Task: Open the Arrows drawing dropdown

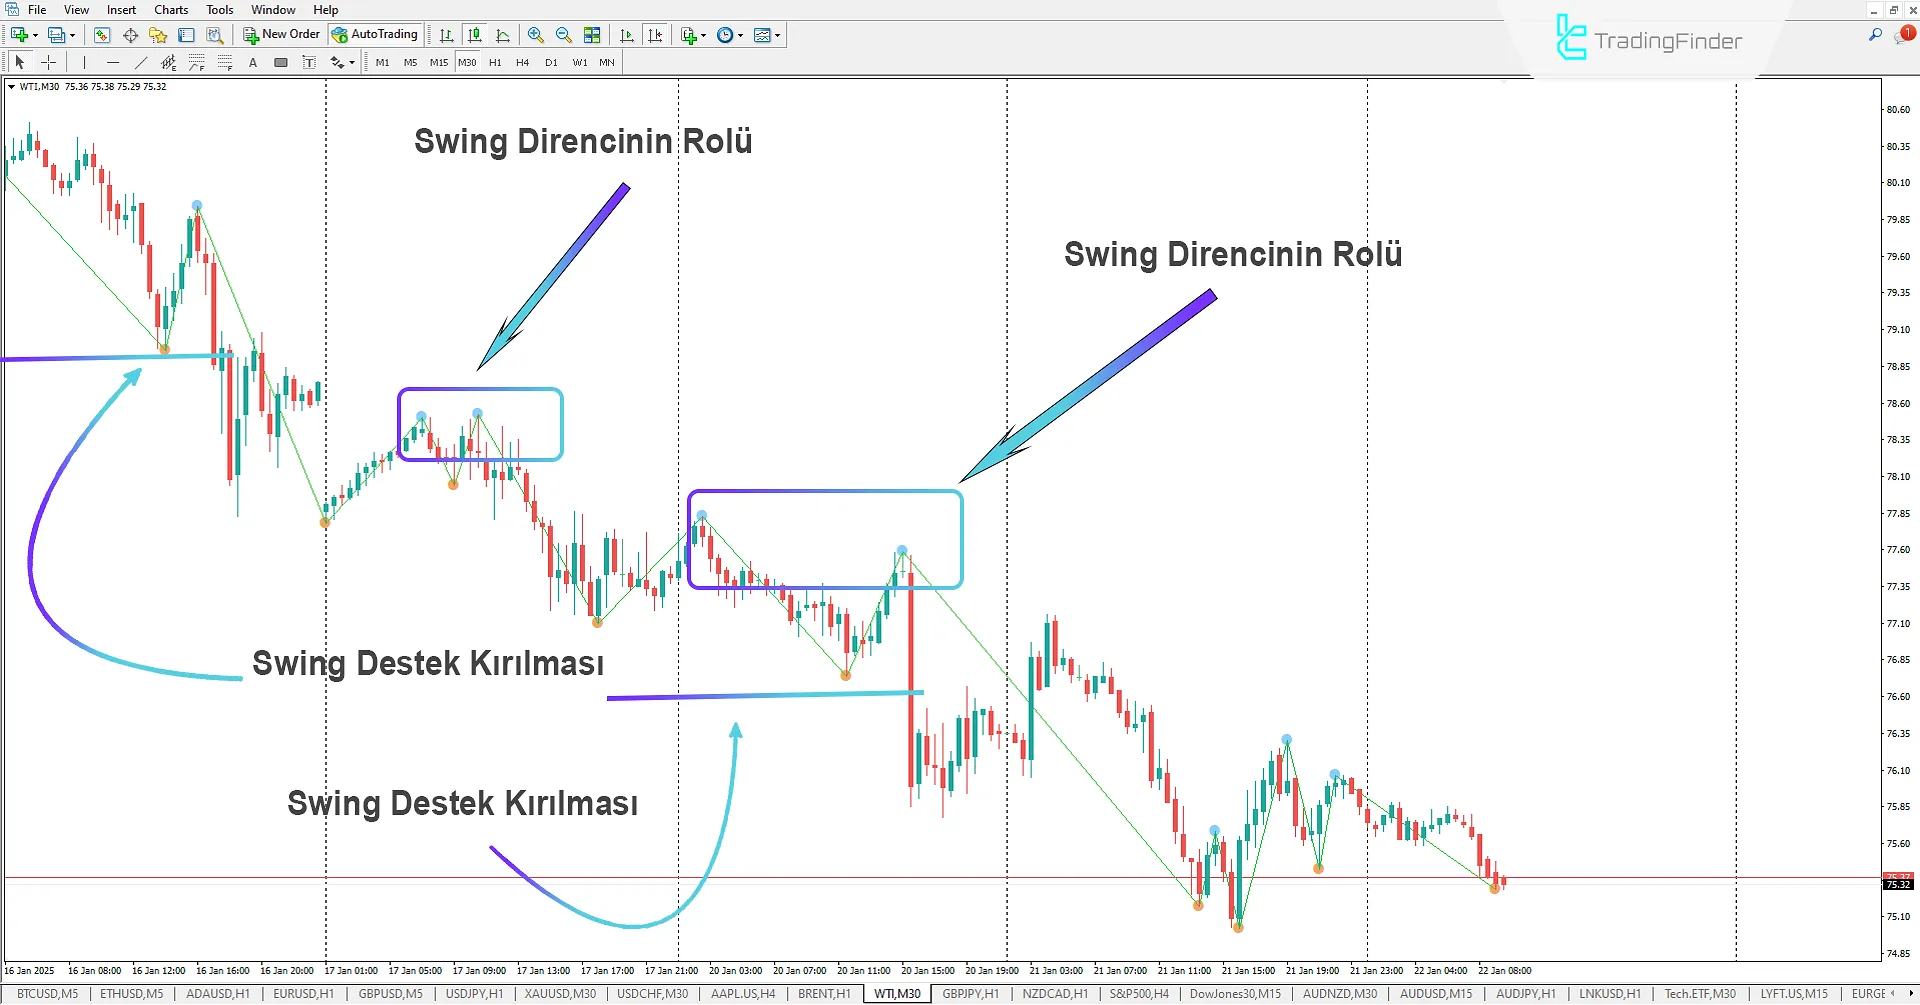Action: [340, 62]
